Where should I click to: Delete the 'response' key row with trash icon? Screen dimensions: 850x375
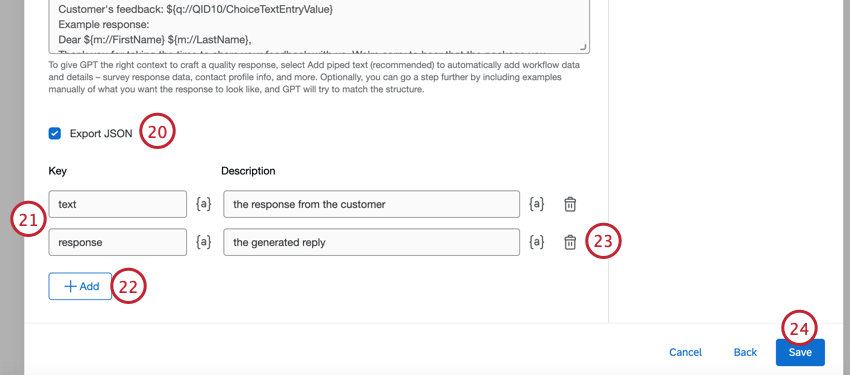[x=570, y=242]
